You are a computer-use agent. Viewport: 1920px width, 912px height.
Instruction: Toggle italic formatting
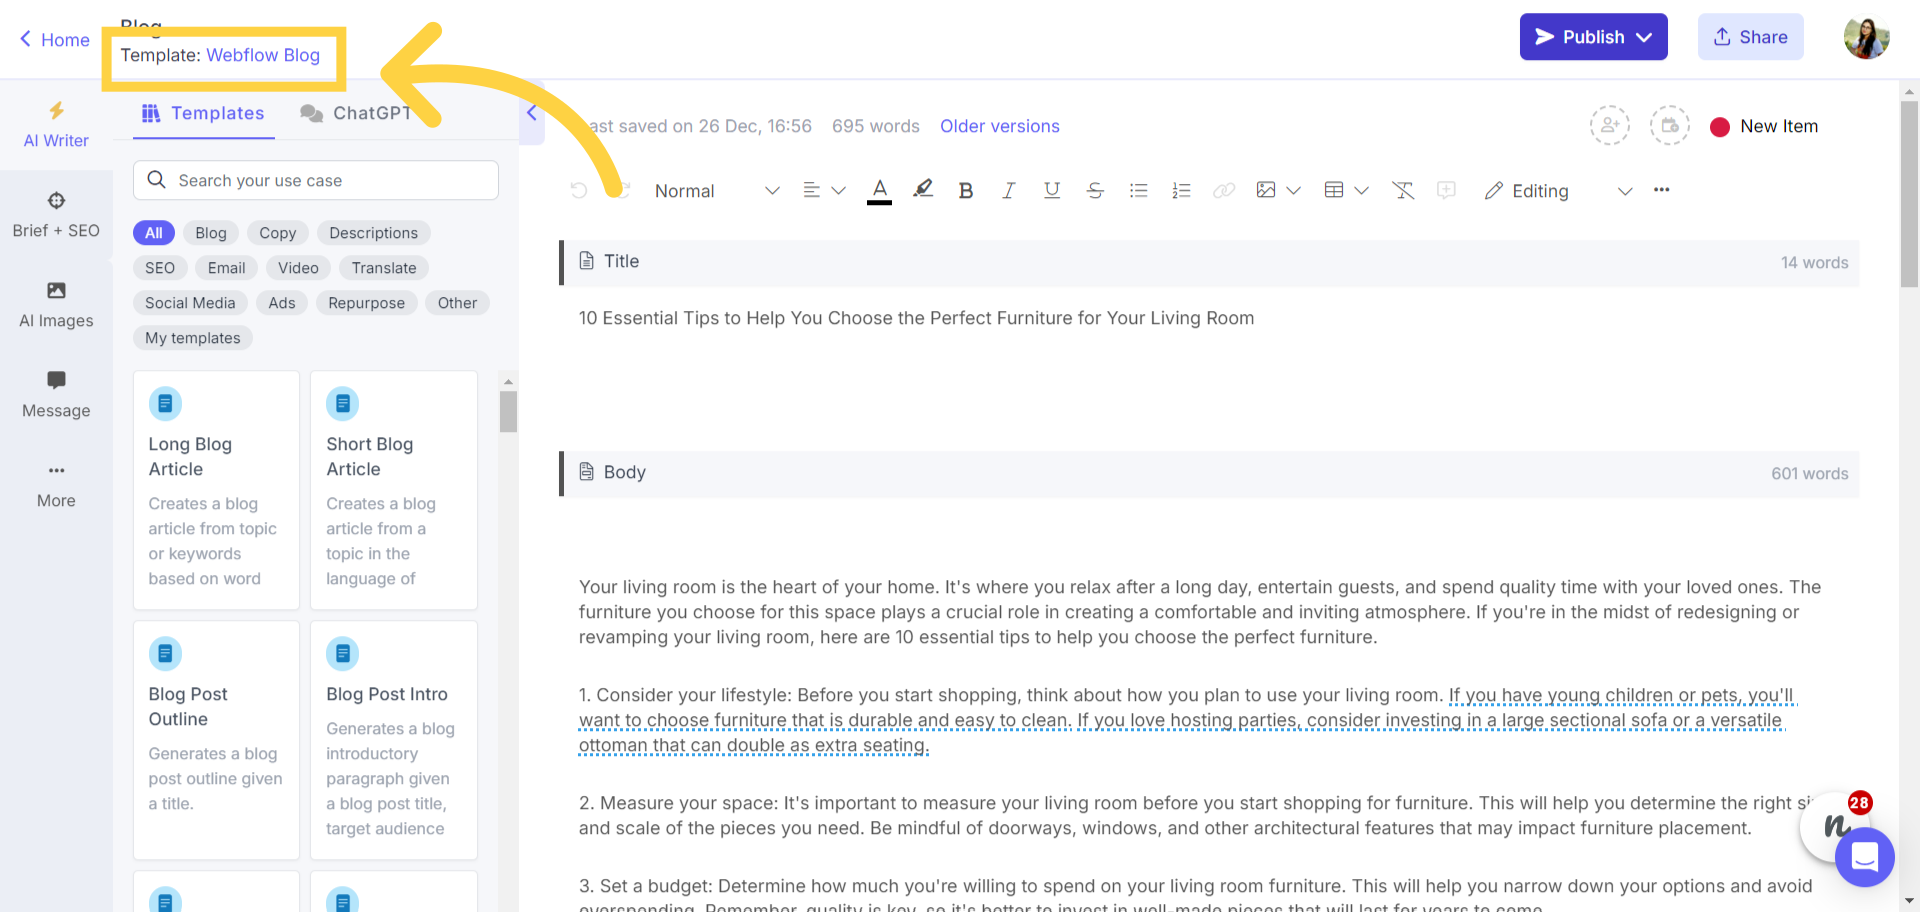(x=1008, y=190)
